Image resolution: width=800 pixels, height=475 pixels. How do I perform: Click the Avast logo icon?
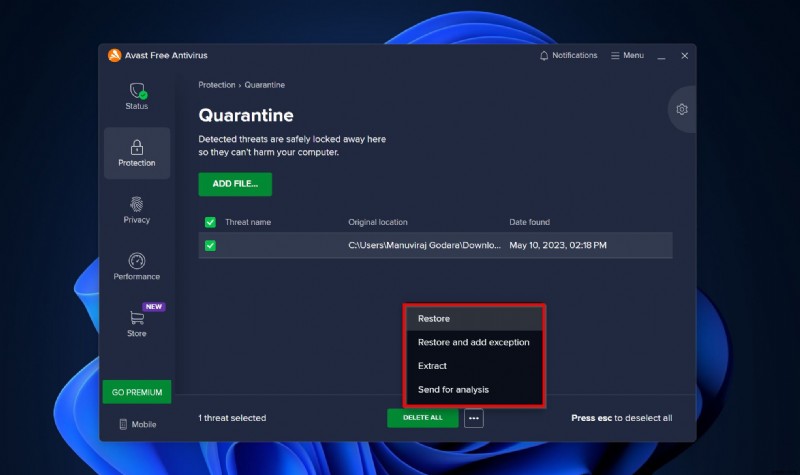click(x=114, y=55)
